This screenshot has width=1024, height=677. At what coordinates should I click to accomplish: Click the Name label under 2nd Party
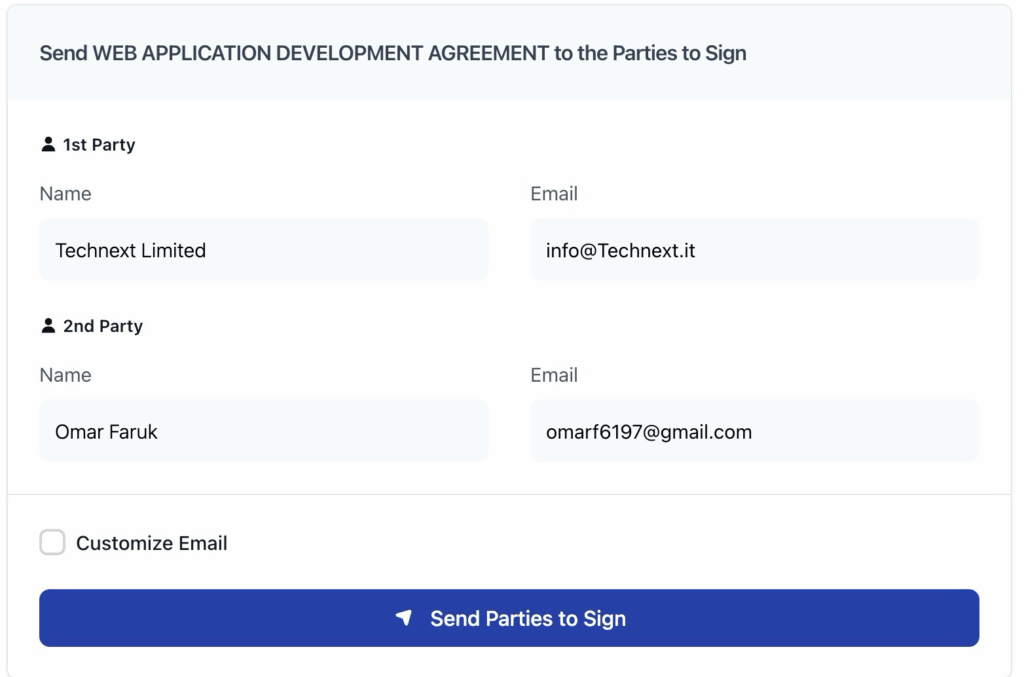pos(65,375)
